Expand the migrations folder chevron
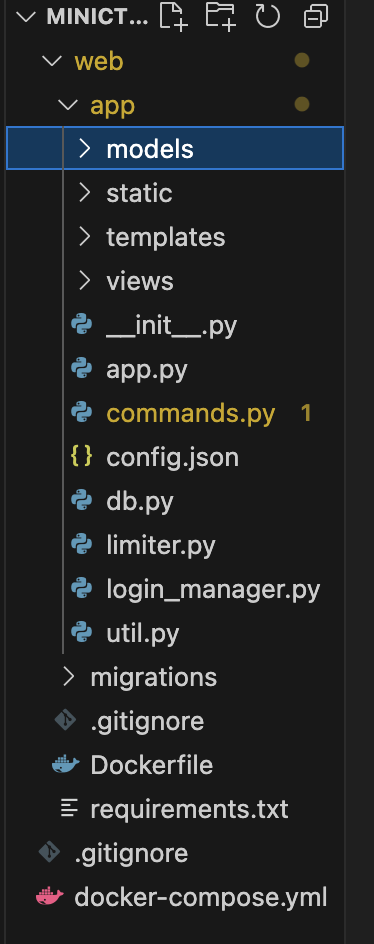The image size is (374, 944). tap(69, 677)
